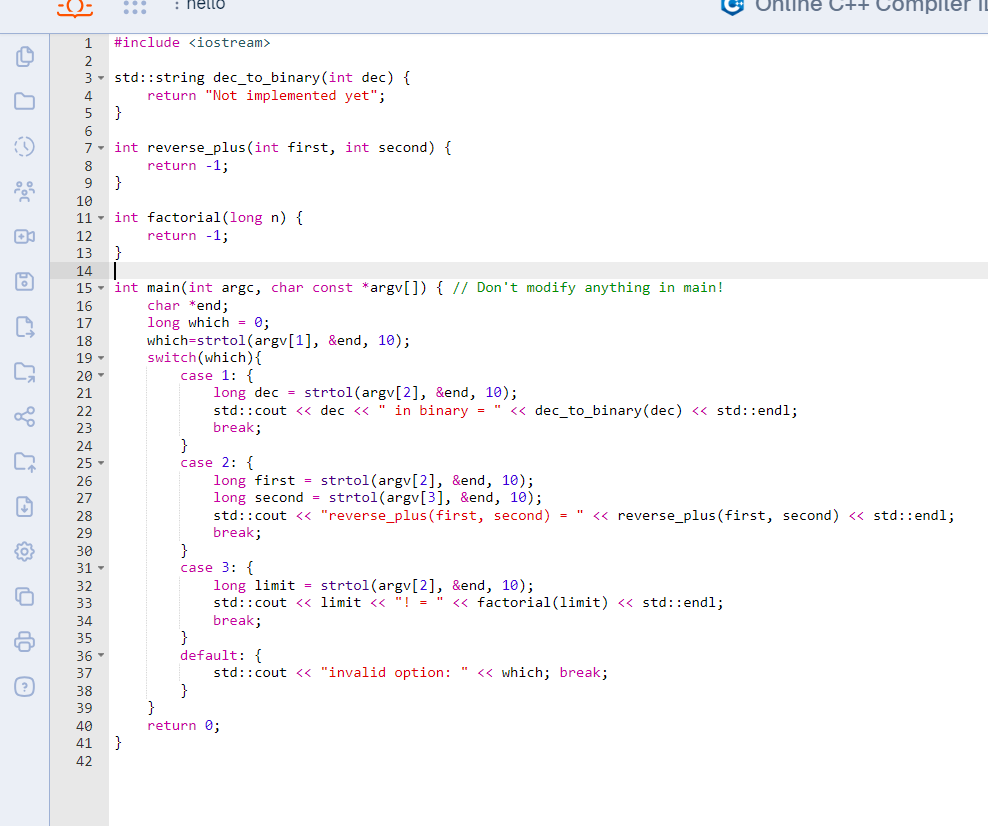
Task: Click line number 42 in gutter
Action: [84, 761]
